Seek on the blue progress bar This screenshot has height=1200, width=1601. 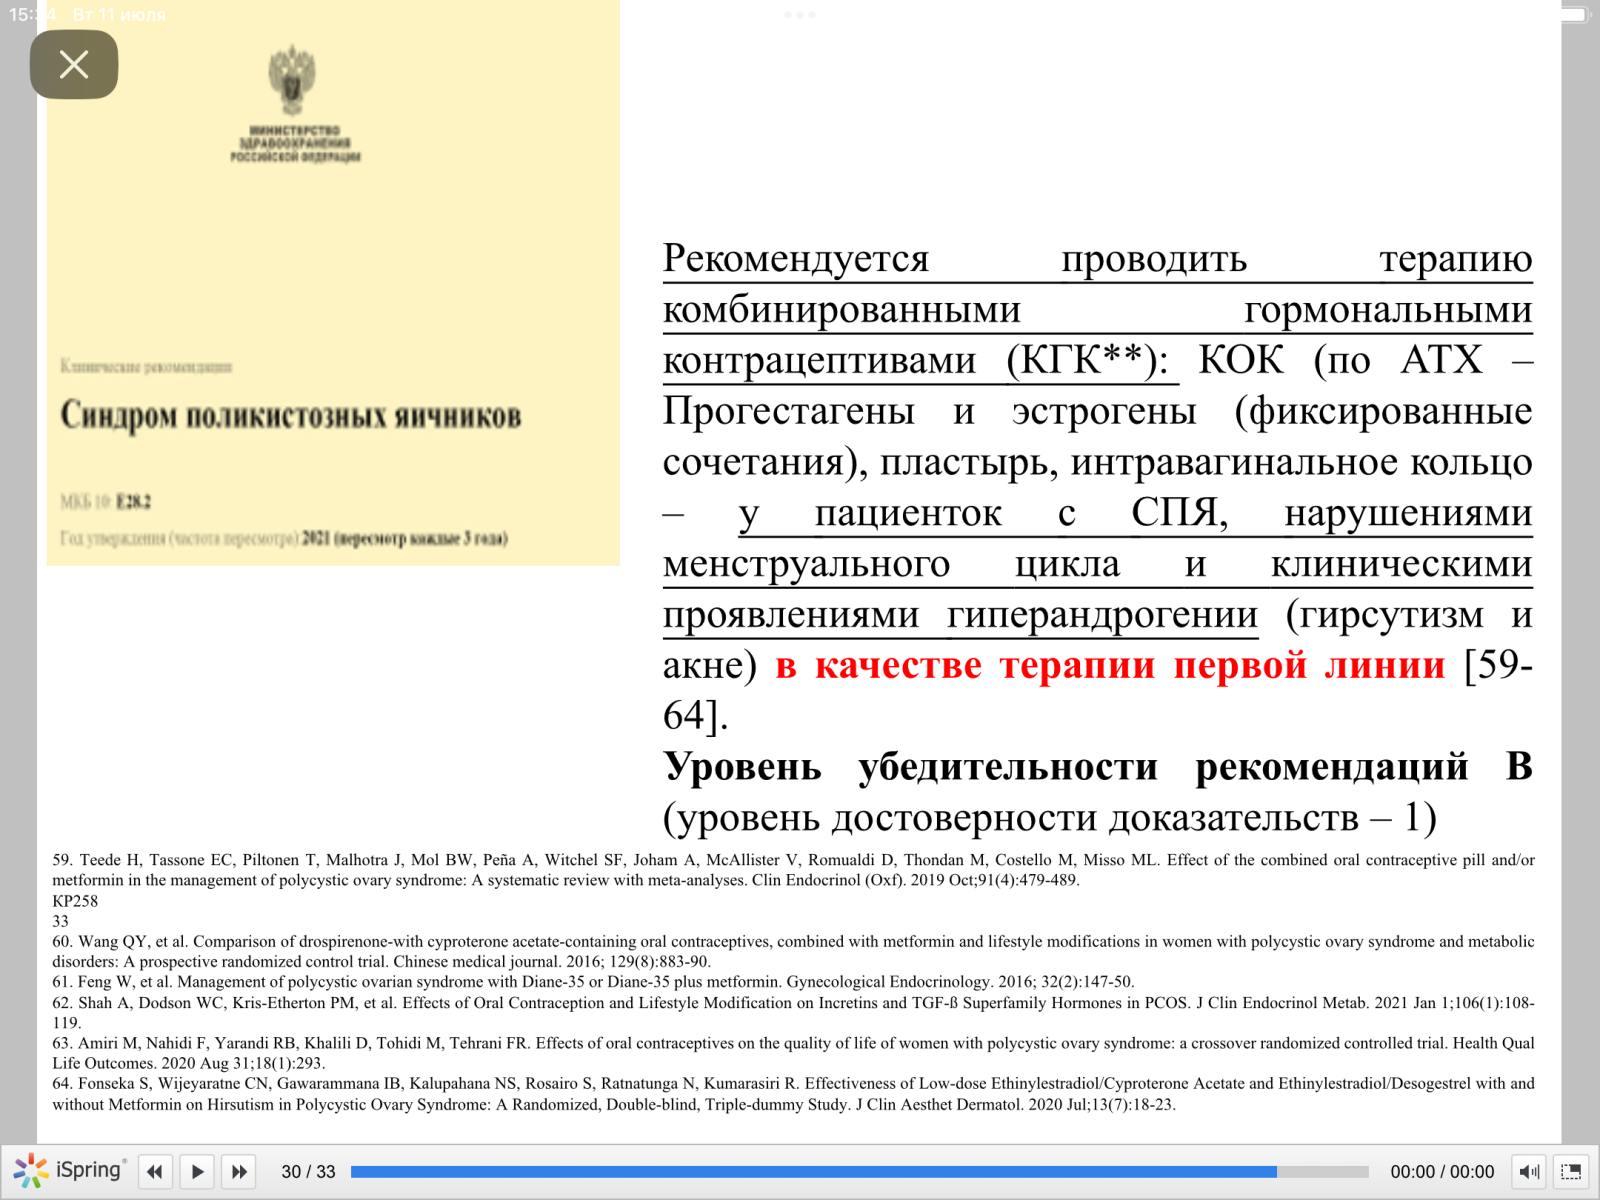[859, 1171]
